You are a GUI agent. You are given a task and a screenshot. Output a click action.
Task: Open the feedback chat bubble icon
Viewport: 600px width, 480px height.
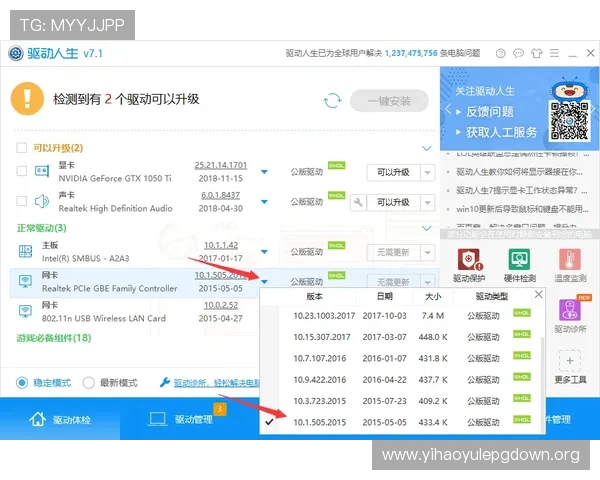pos(518,53)
